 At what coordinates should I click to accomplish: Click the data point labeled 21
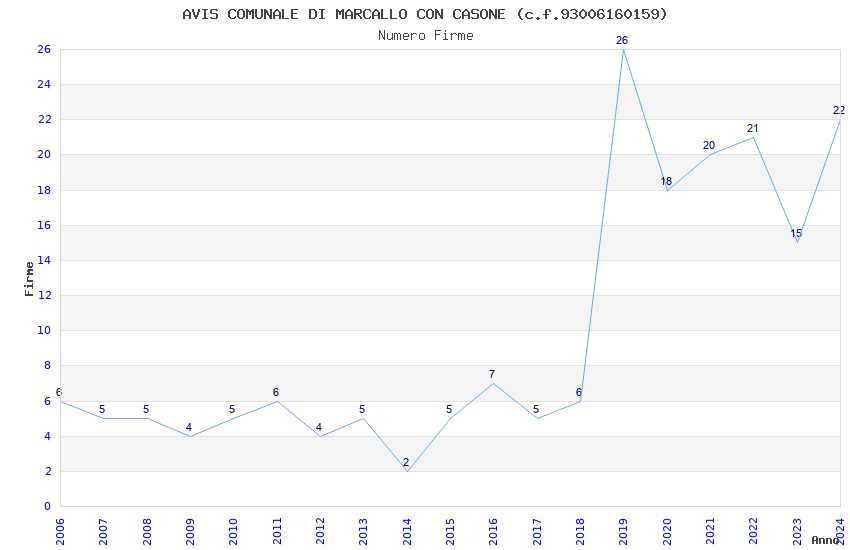[x=753, y=137]
